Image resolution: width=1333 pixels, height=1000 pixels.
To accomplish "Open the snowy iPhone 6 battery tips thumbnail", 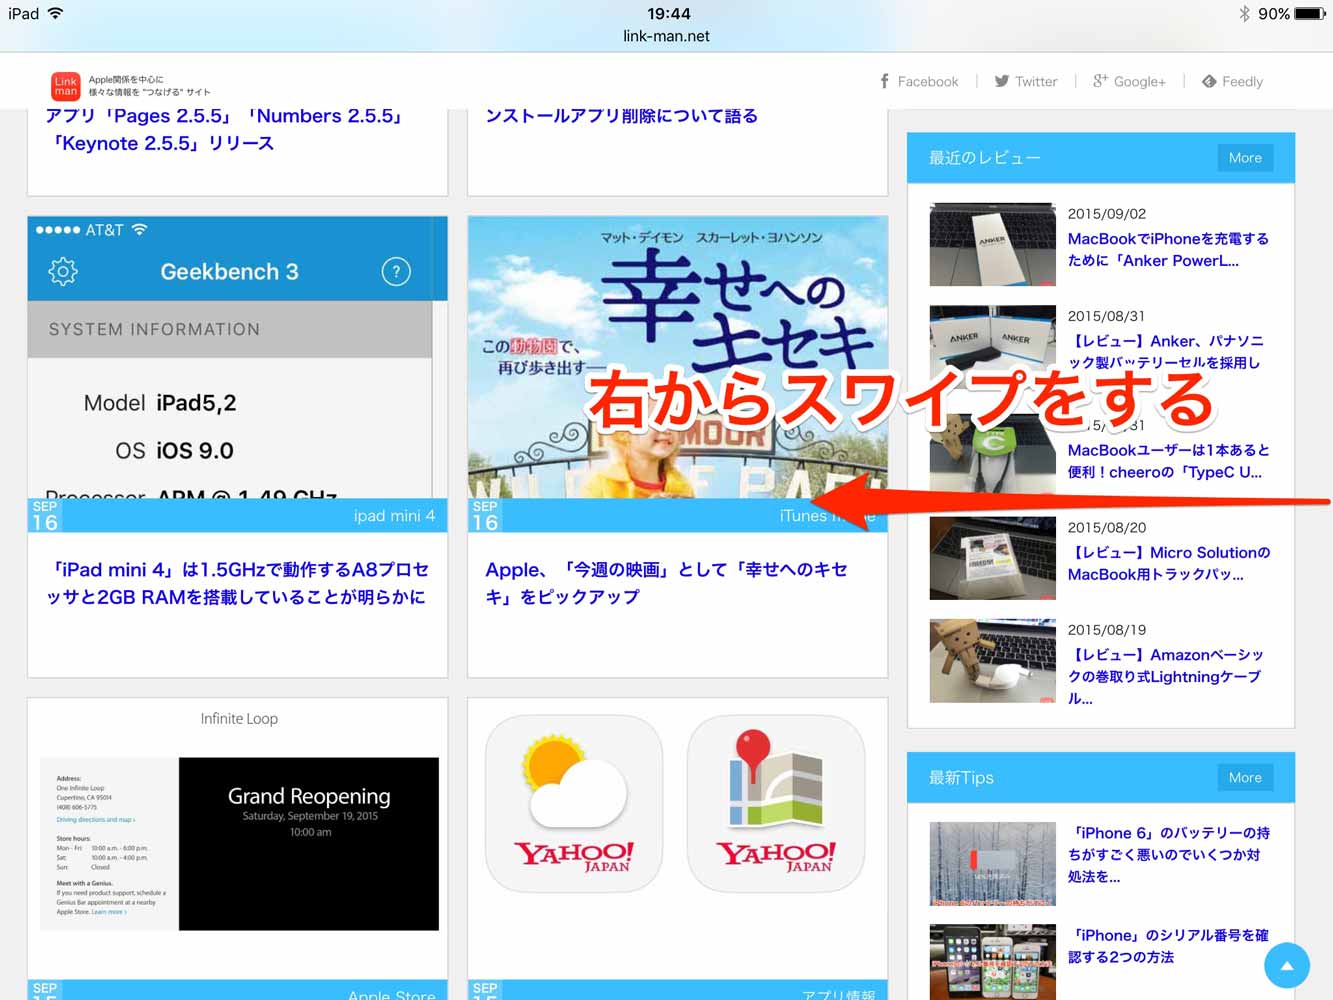I will [992, 864].
